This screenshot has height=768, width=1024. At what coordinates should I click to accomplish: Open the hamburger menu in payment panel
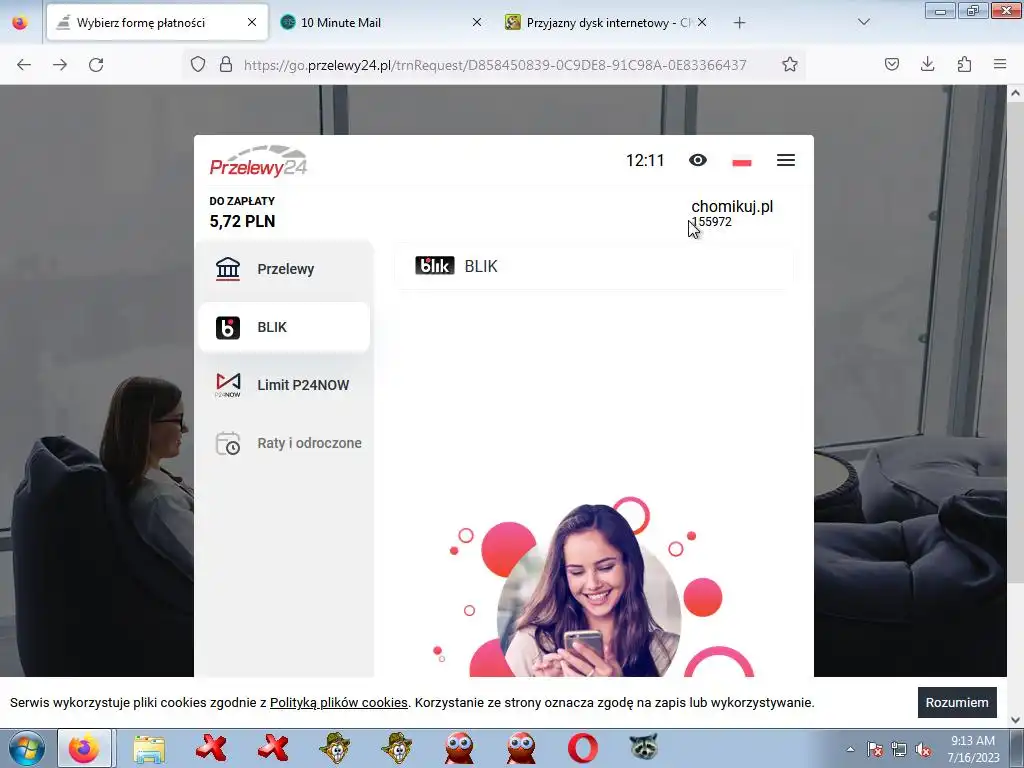click(x=786, y=160)
